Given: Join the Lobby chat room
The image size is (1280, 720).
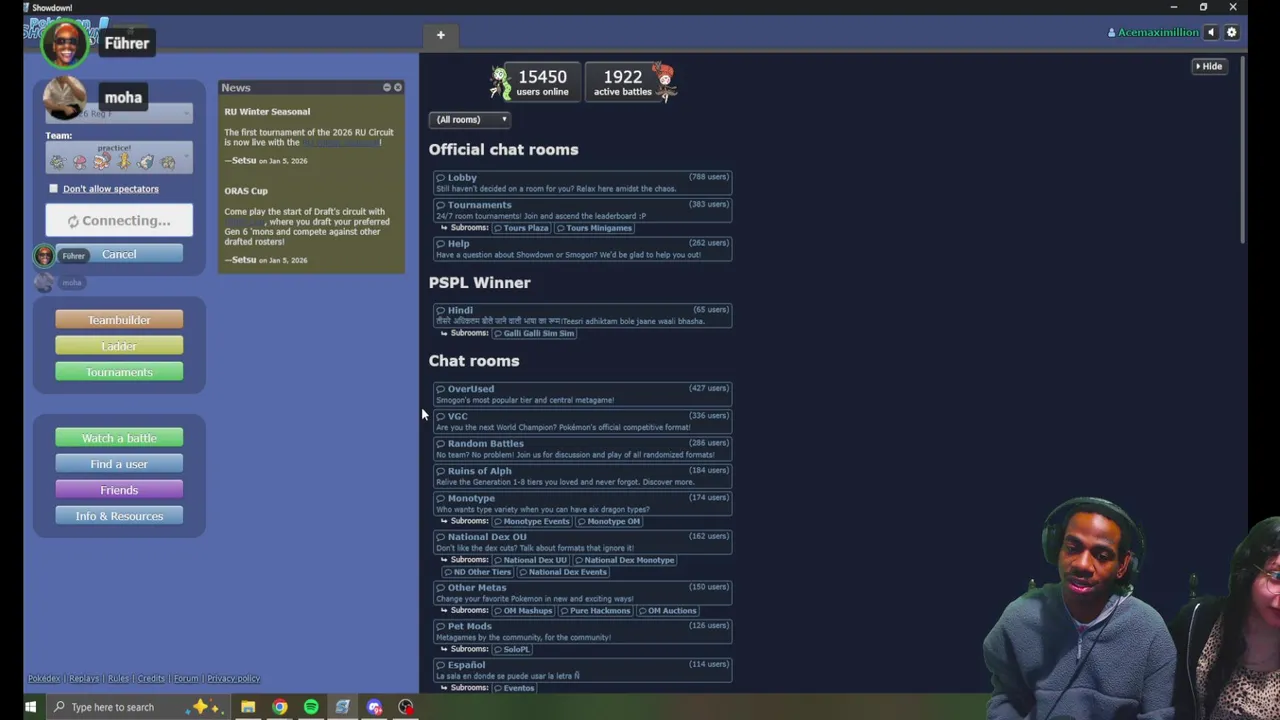Looking at the screenshot, I should [x=582, y=182].
